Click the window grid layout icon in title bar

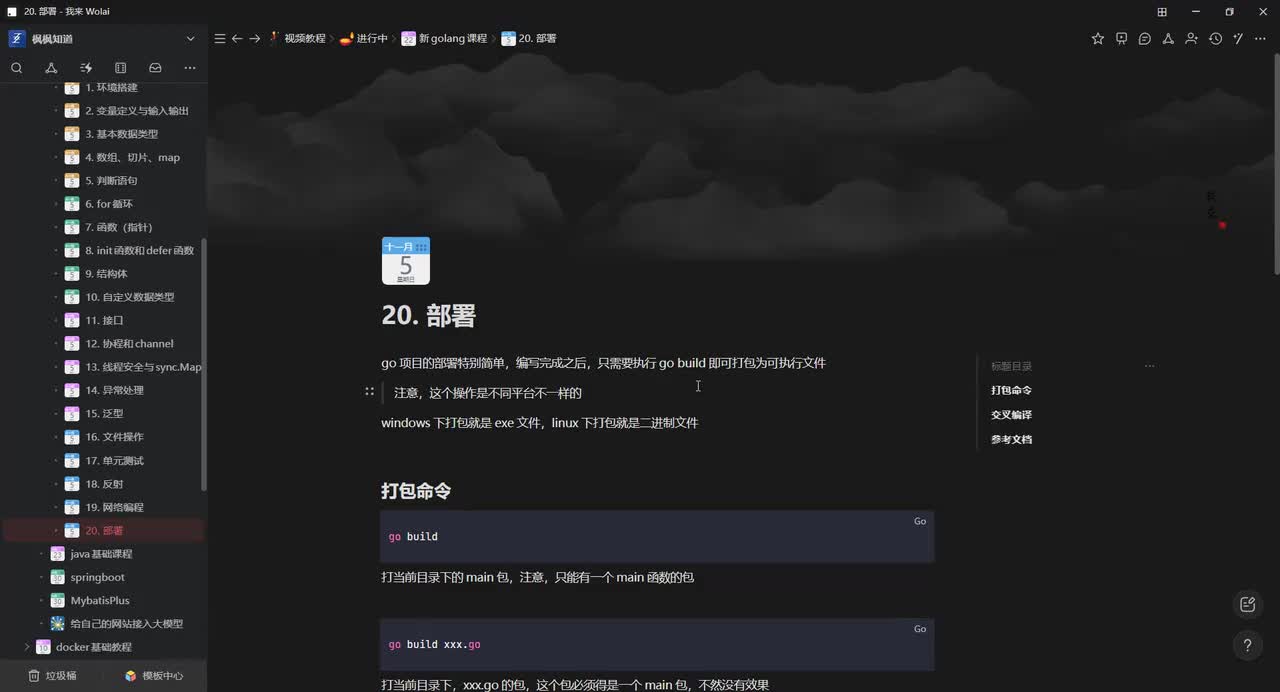point(1162,11)
